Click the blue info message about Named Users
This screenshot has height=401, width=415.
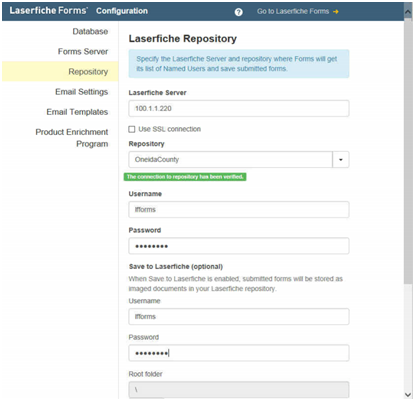(239, 64)
